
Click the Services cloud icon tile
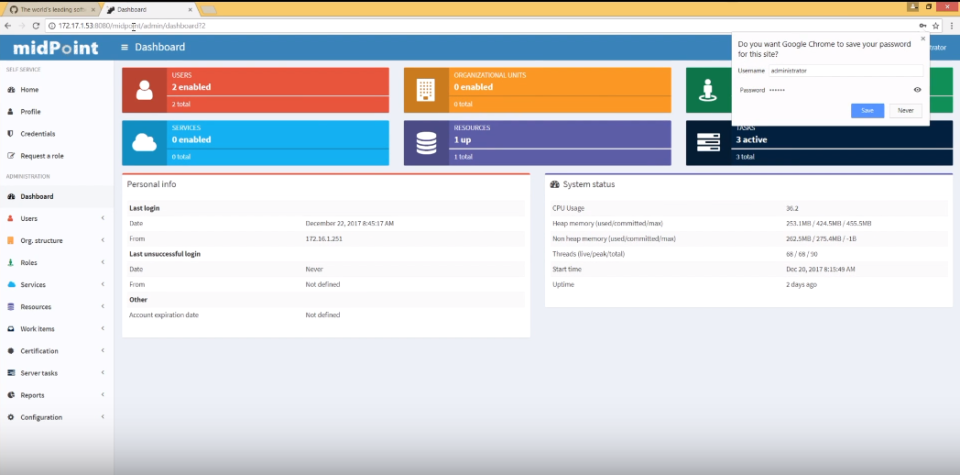[x=144, y=143]
